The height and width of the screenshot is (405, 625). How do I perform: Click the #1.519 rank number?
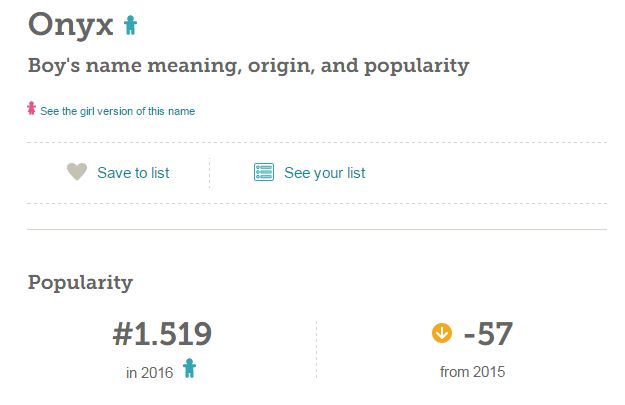(x=162, y=334)
